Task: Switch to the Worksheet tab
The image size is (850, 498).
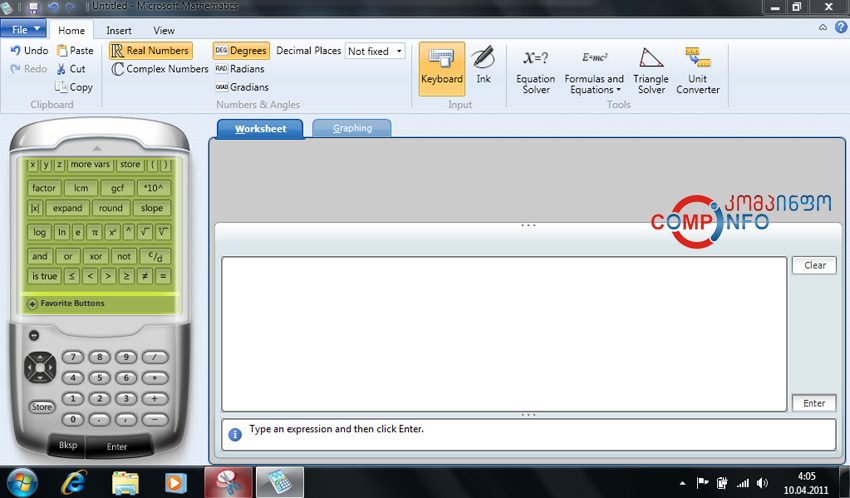Action: pyautogui.click(x=260, y=129)
